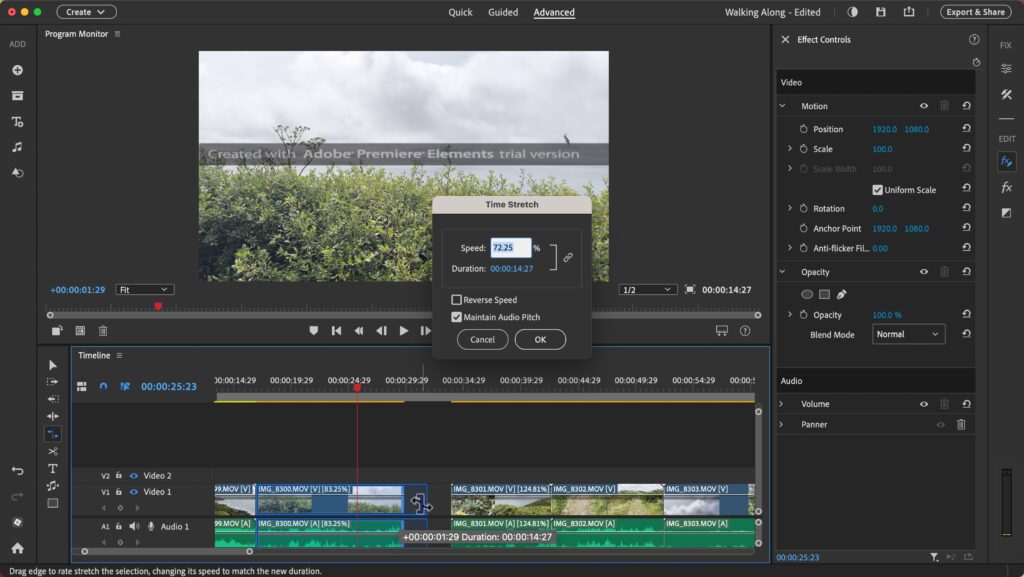Click the Speed value field in Time Stretch
Screen dimensions: 1024x577
pyautogui.click(x=512, y=247)
